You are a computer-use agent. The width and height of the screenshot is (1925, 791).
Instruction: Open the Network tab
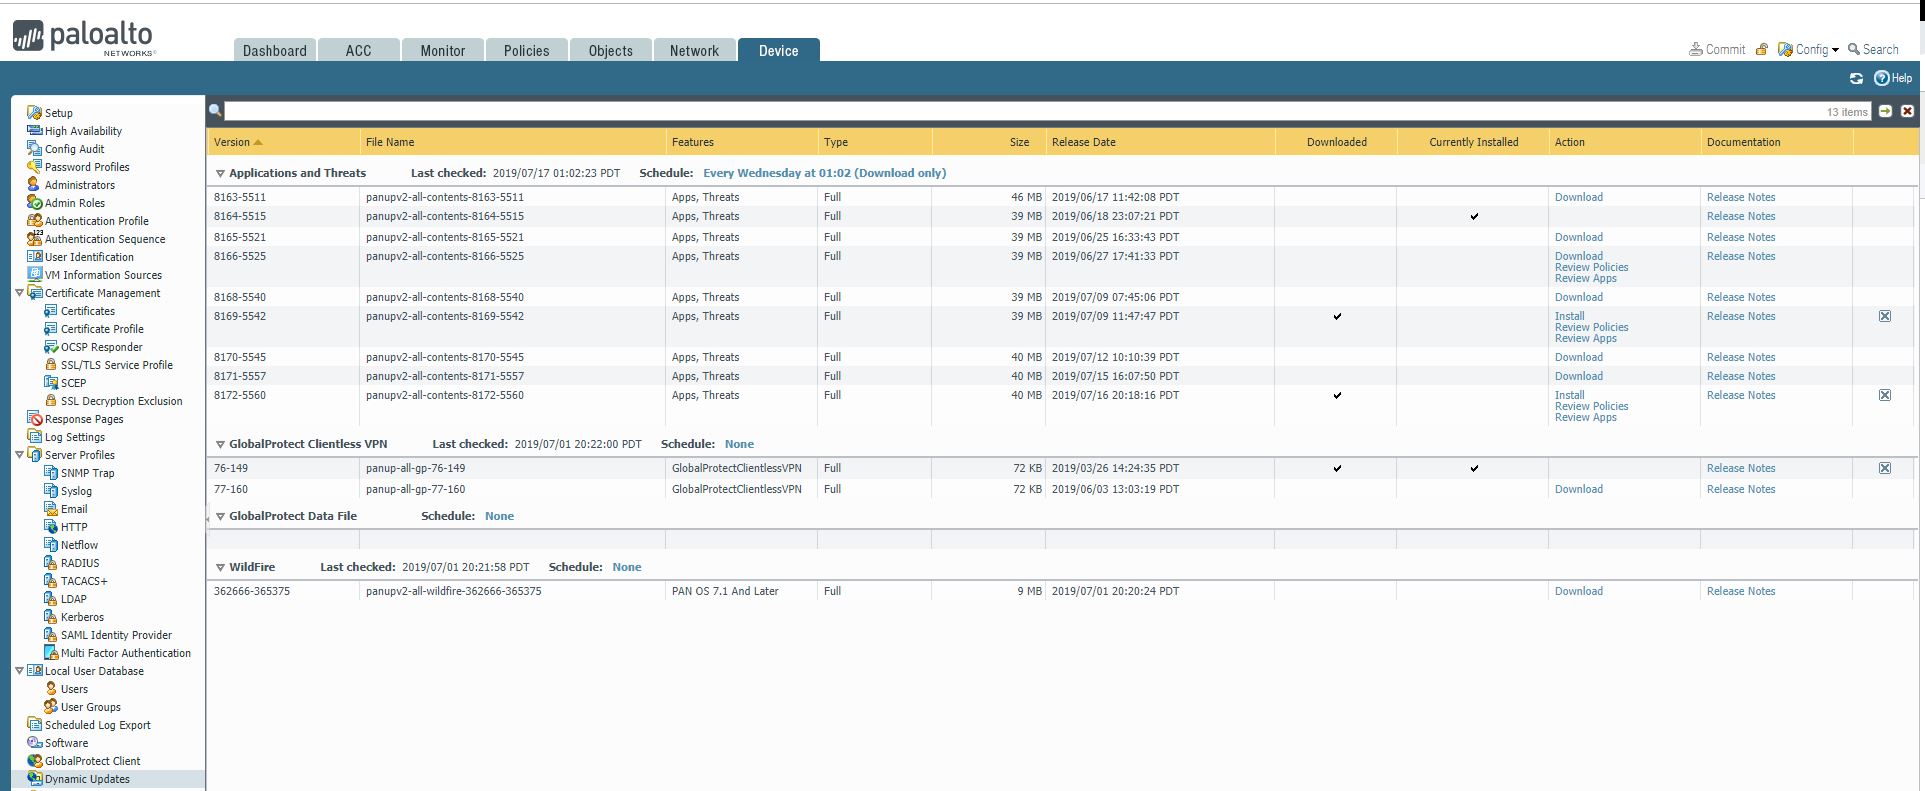coord(694,51)
